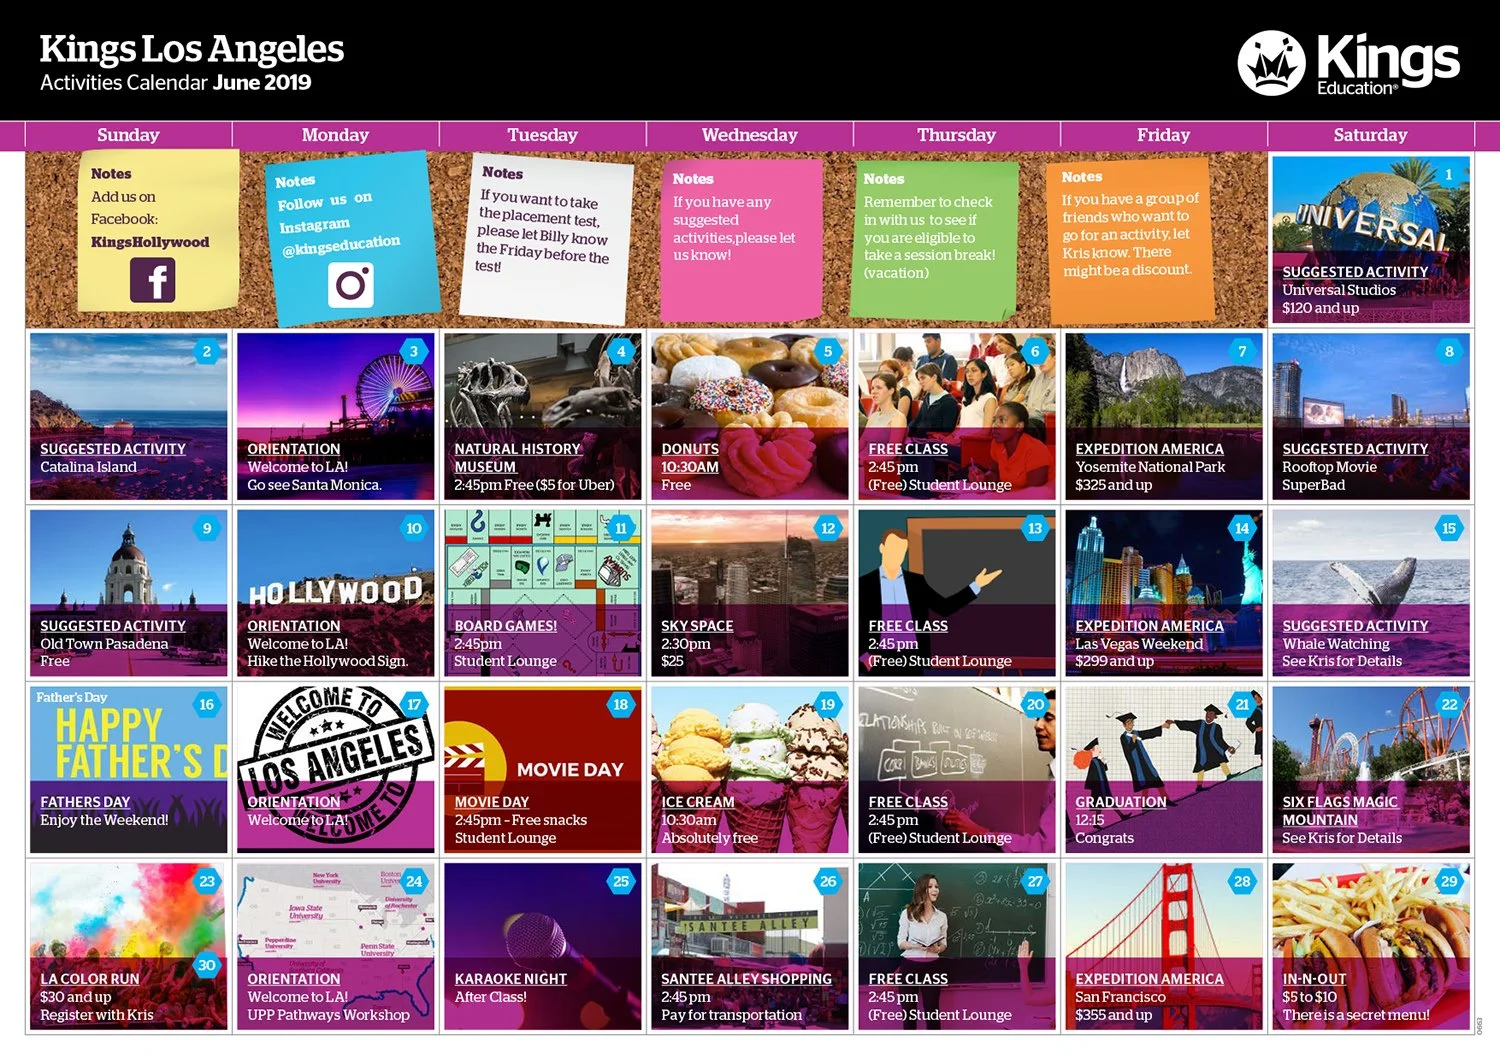Click the date badge numbered 7
The width and height of the screenshot is (1500, 1060).
(x=1242, y=351)
